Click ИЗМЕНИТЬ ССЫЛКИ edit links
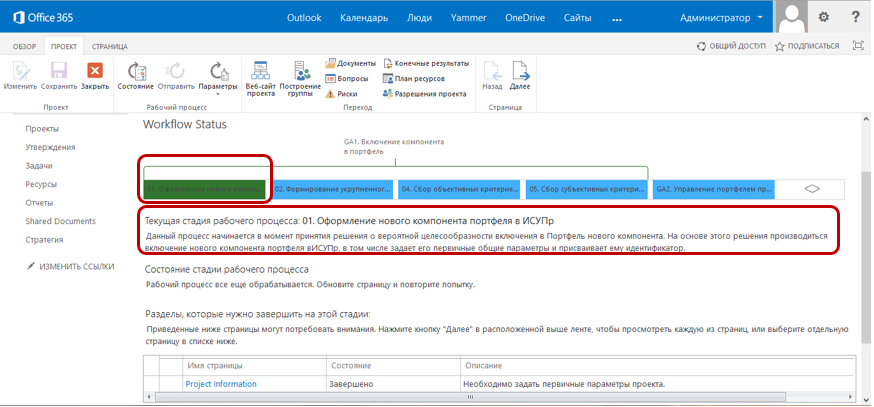The width and height of the screenshot is (874, 407). 71,267
